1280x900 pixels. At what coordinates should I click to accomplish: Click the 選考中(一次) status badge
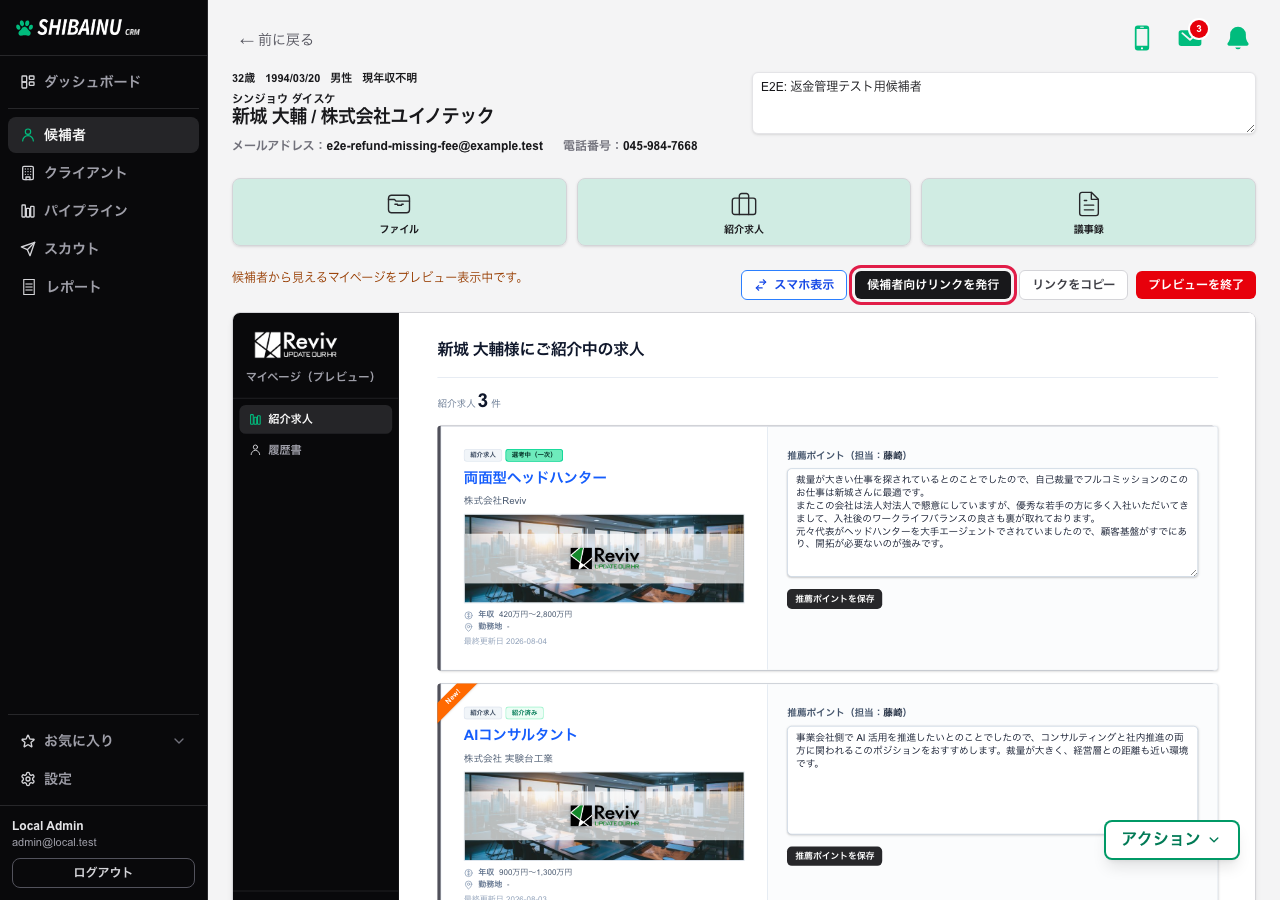click(534, 455)
